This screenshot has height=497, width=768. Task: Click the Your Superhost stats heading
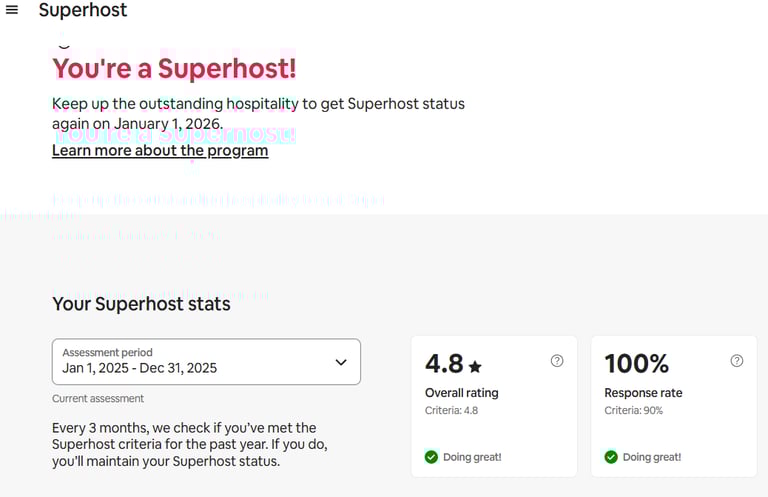click(141, 303)
